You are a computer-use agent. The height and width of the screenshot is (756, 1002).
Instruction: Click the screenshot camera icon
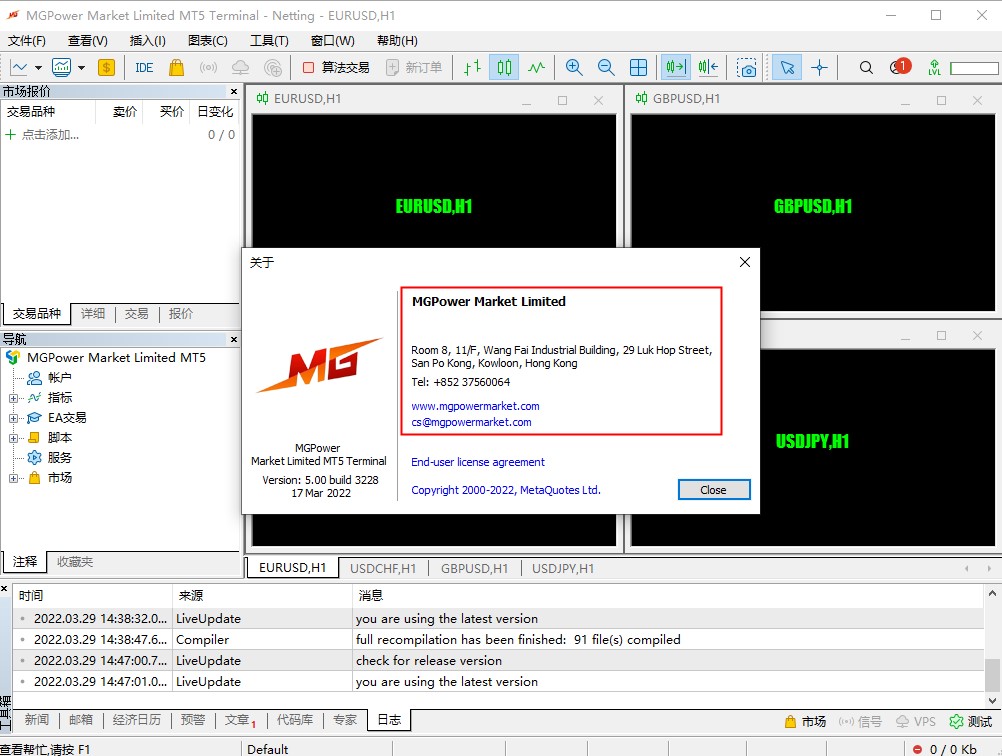(746, 67)
